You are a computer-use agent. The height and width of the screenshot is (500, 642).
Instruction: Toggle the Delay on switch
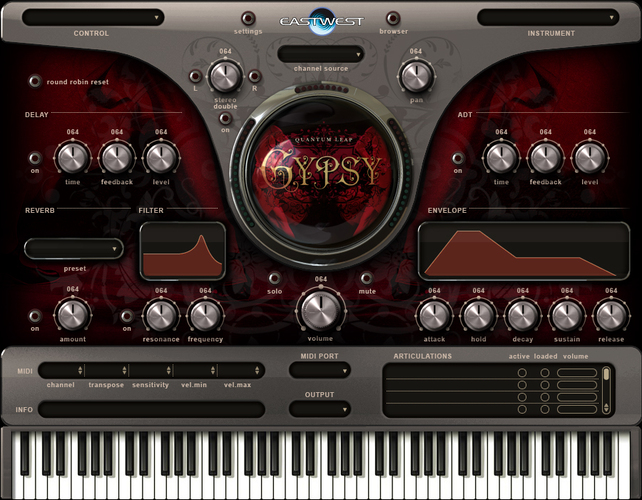point(36,157)
